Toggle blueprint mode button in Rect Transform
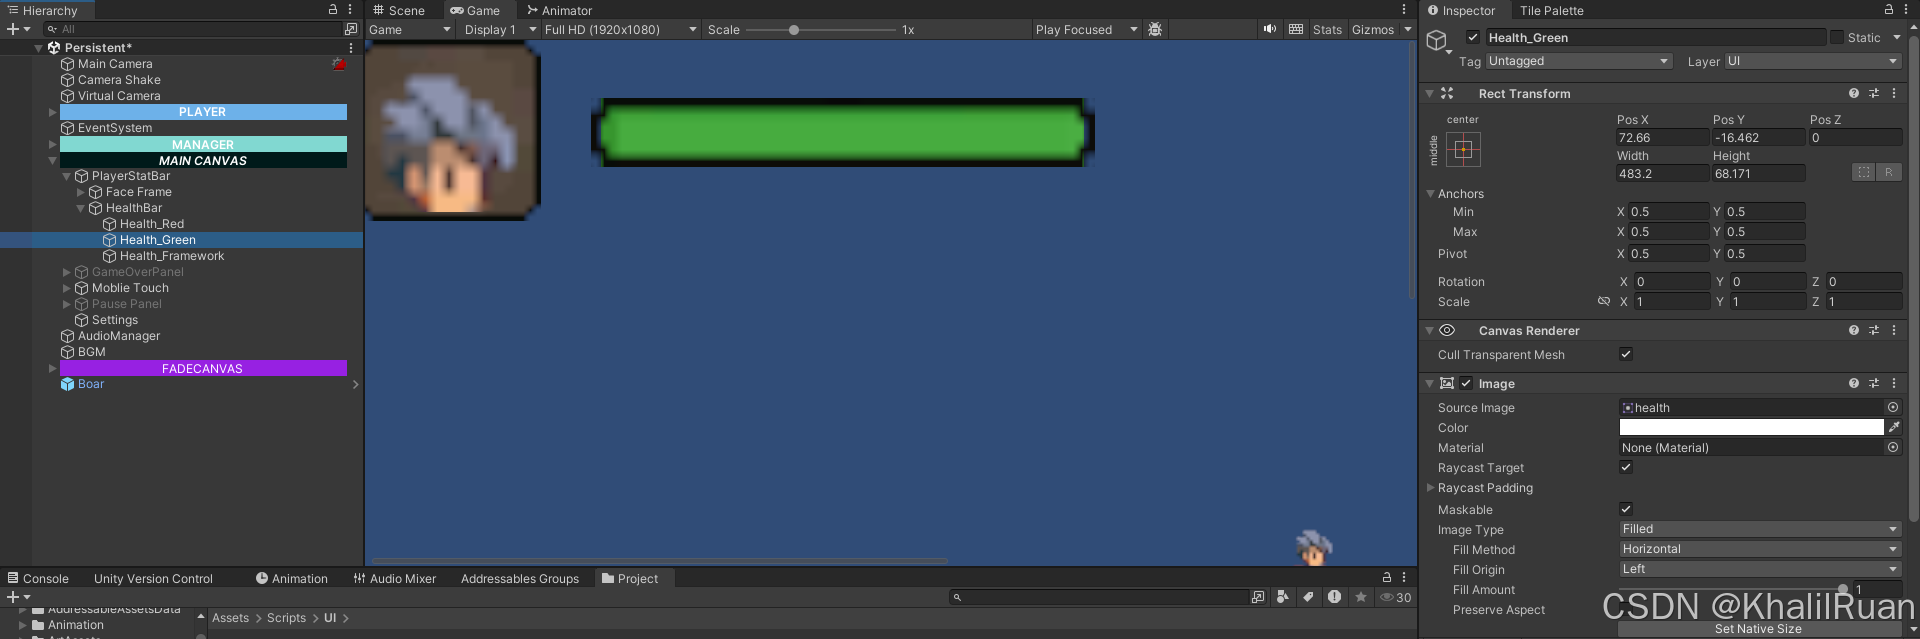Image resolution: width=1920 pixels, height=639 pixels. click(x=1864, y=173)
